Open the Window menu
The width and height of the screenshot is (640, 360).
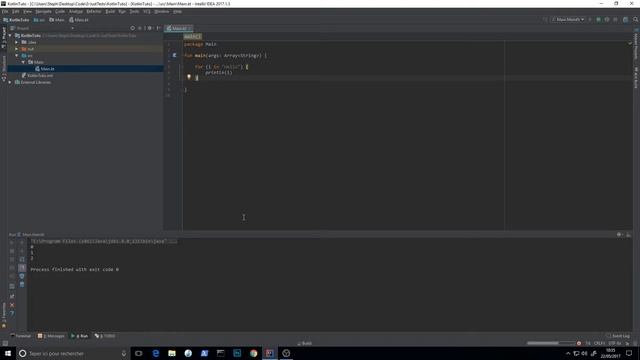[162, 11]
